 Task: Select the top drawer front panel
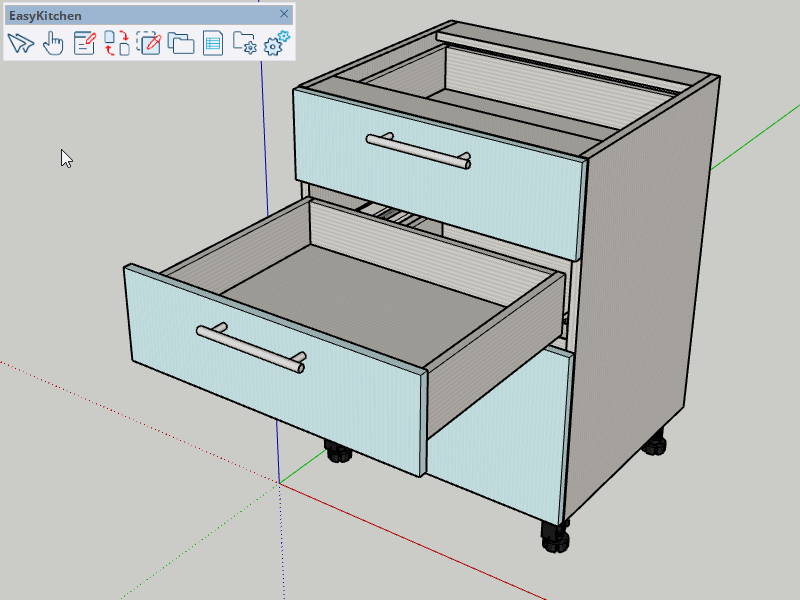tap(439, 173)
